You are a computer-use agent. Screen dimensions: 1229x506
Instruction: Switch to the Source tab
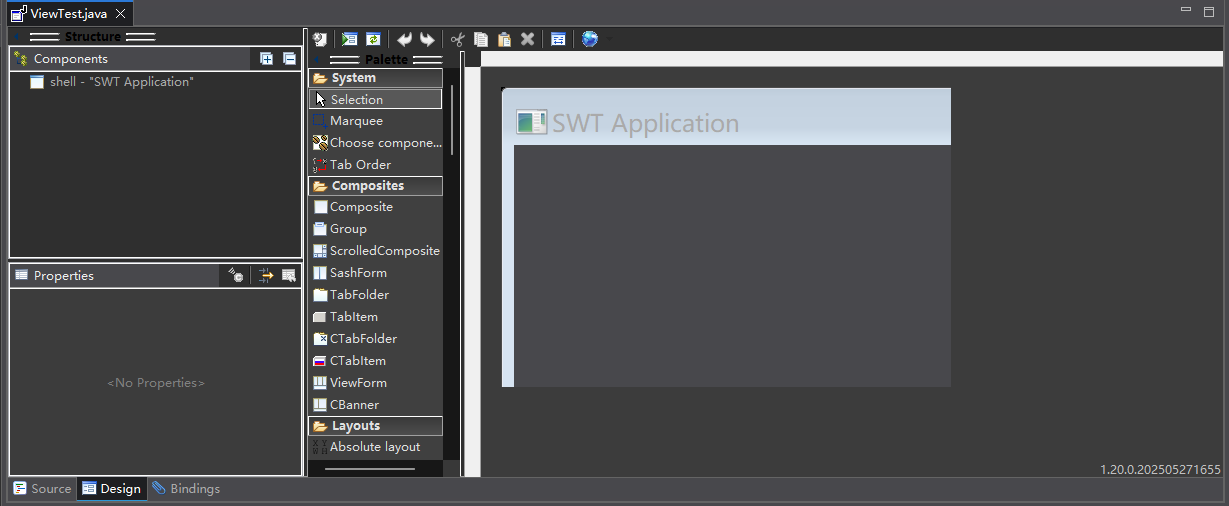42,489
